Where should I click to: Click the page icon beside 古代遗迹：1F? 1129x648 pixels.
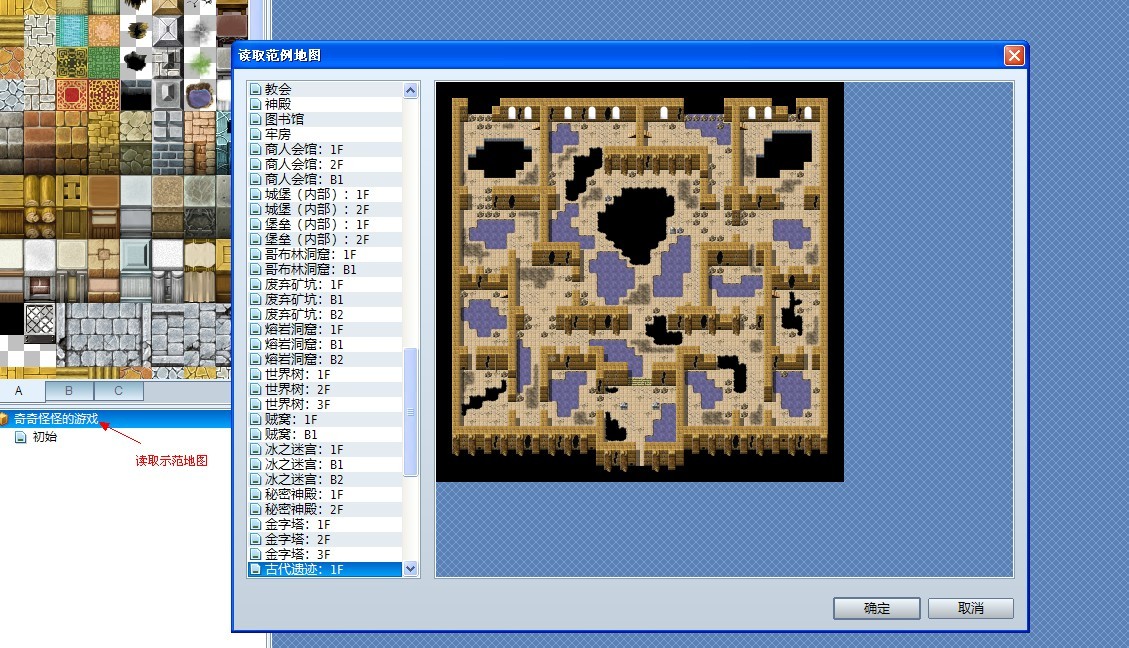pos(256,570)
